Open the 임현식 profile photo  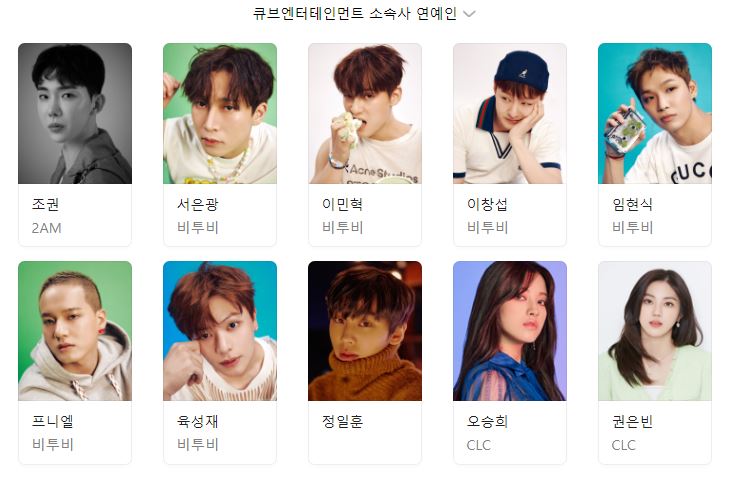click(655, 113)
